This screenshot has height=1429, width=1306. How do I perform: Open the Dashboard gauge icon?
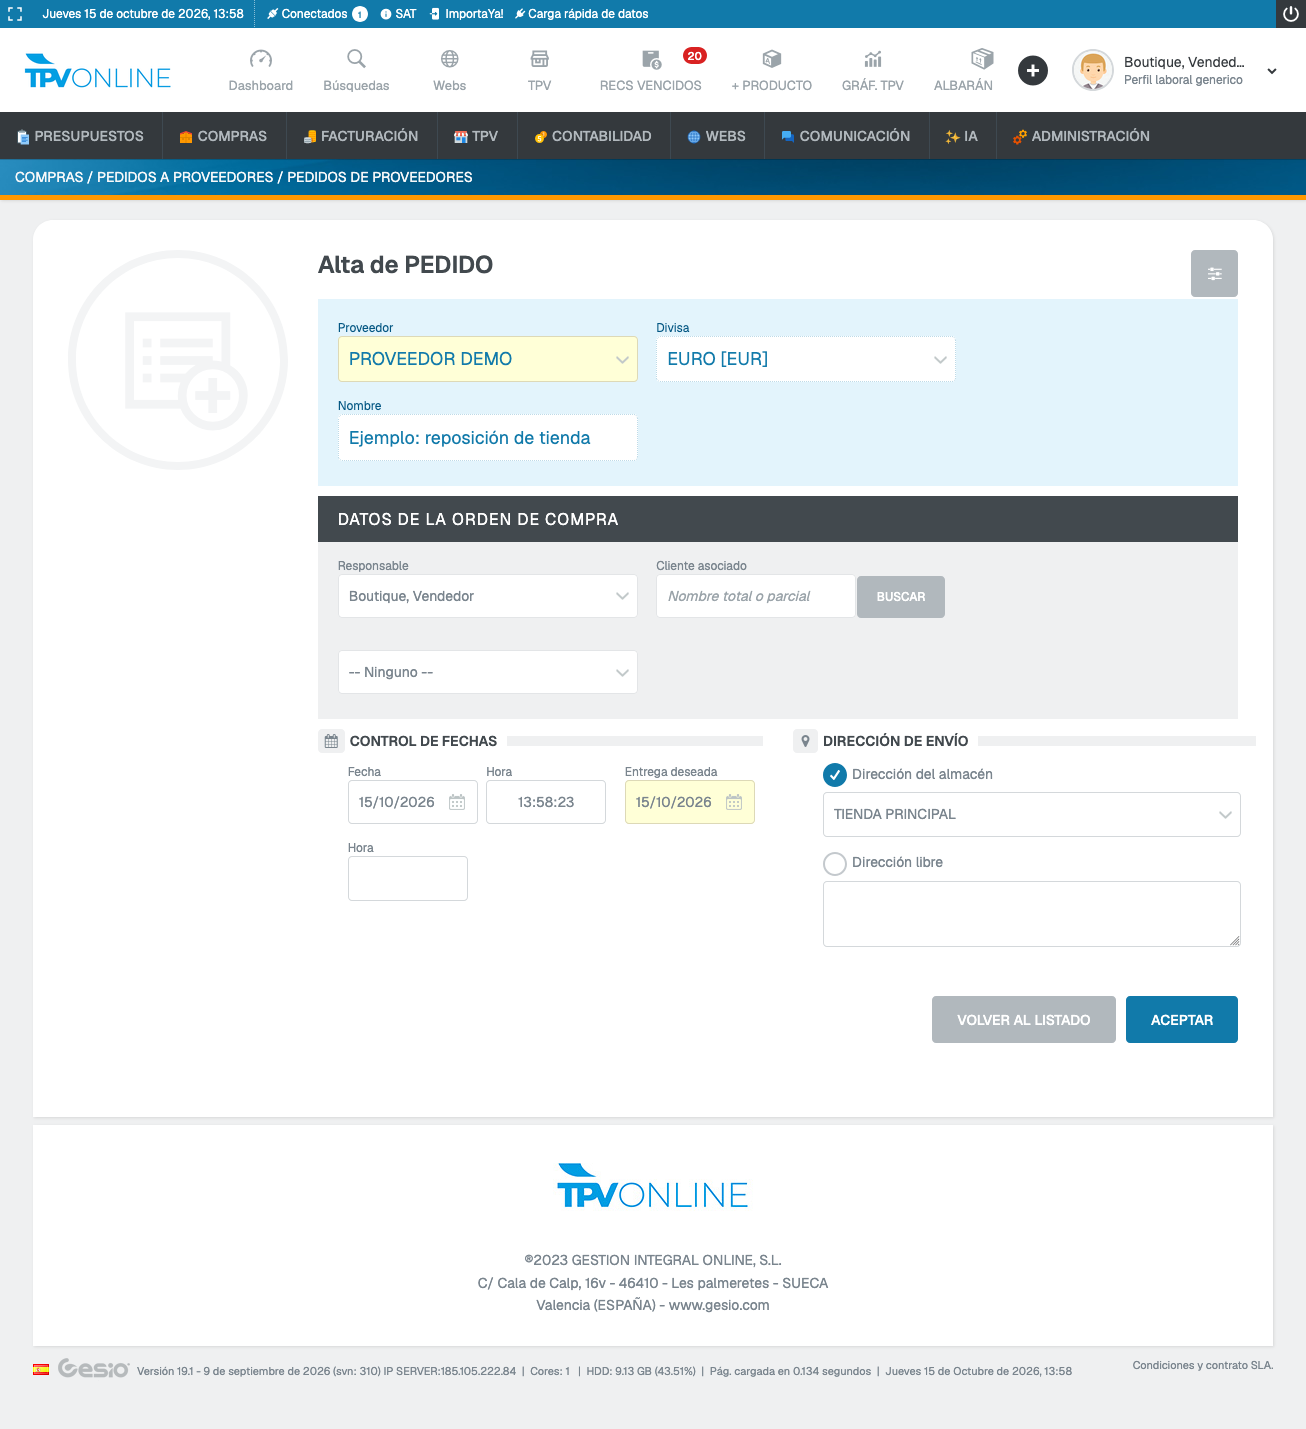click(x=260, y=59)
